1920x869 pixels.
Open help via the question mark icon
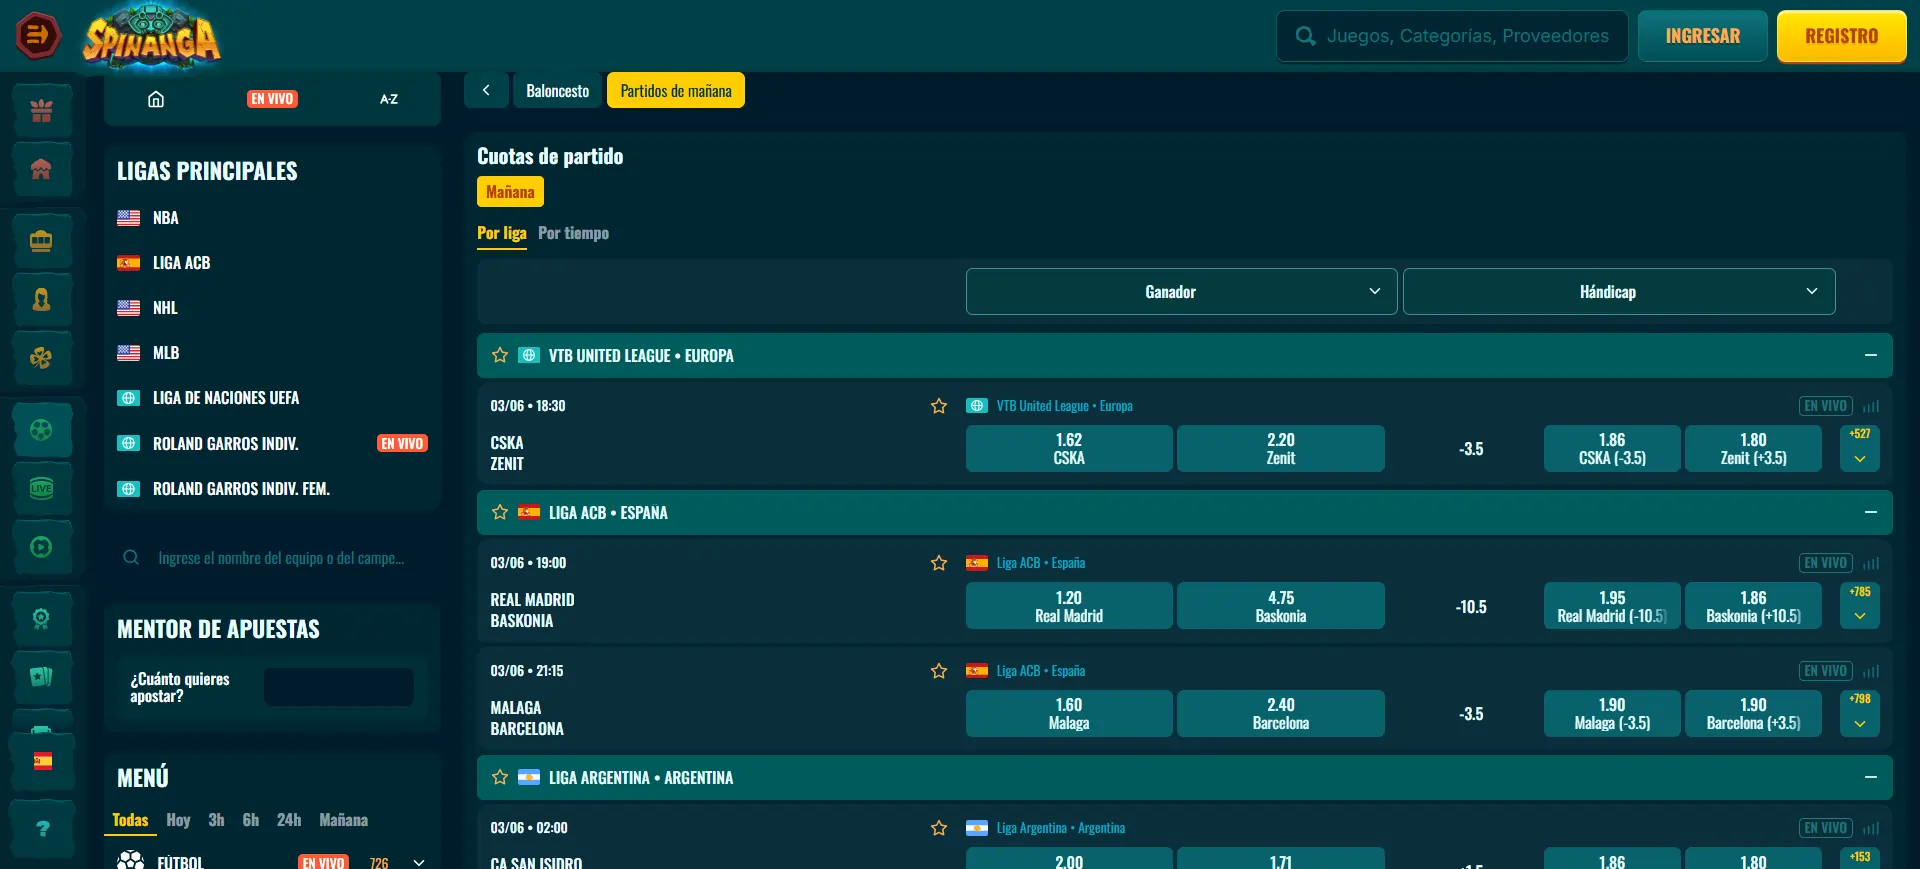[42, 828]
